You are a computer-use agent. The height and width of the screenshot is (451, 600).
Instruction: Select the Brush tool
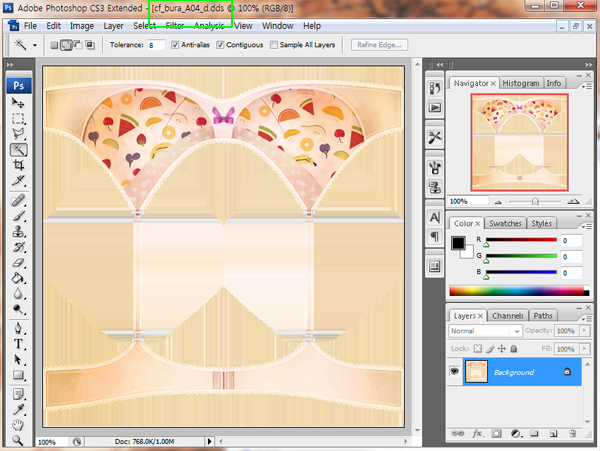pyautogui.click(x=18, y=216)
